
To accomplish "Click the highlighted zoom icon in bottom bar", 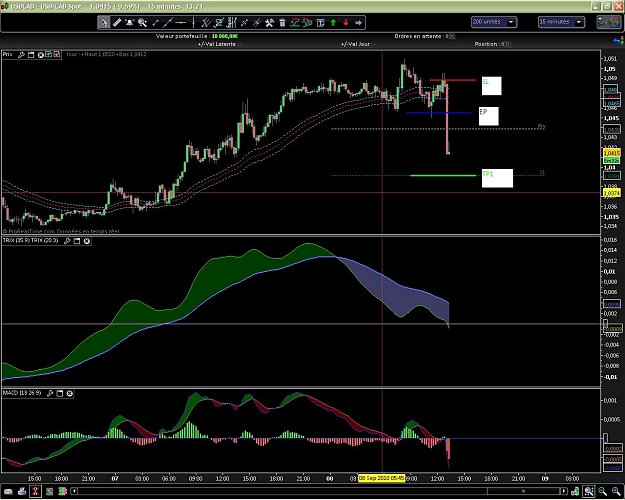I will point(589,491).
